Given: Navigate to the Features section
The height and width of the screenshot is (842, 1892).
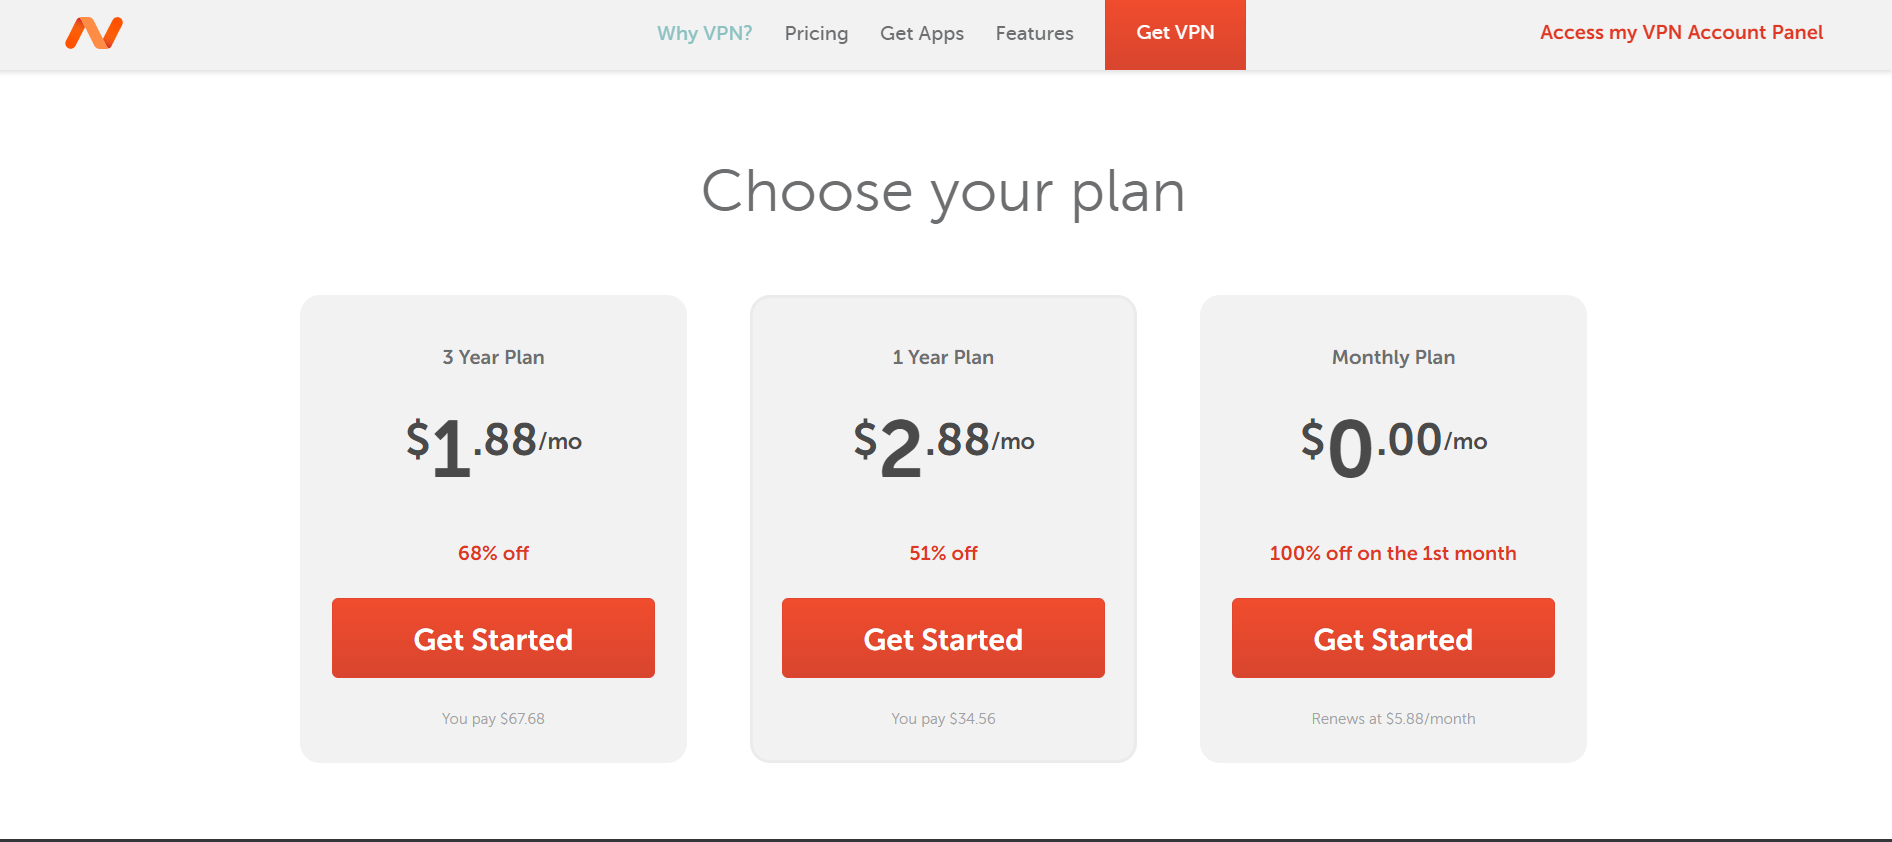Looking at the screenshot, I should (1034, 33).
